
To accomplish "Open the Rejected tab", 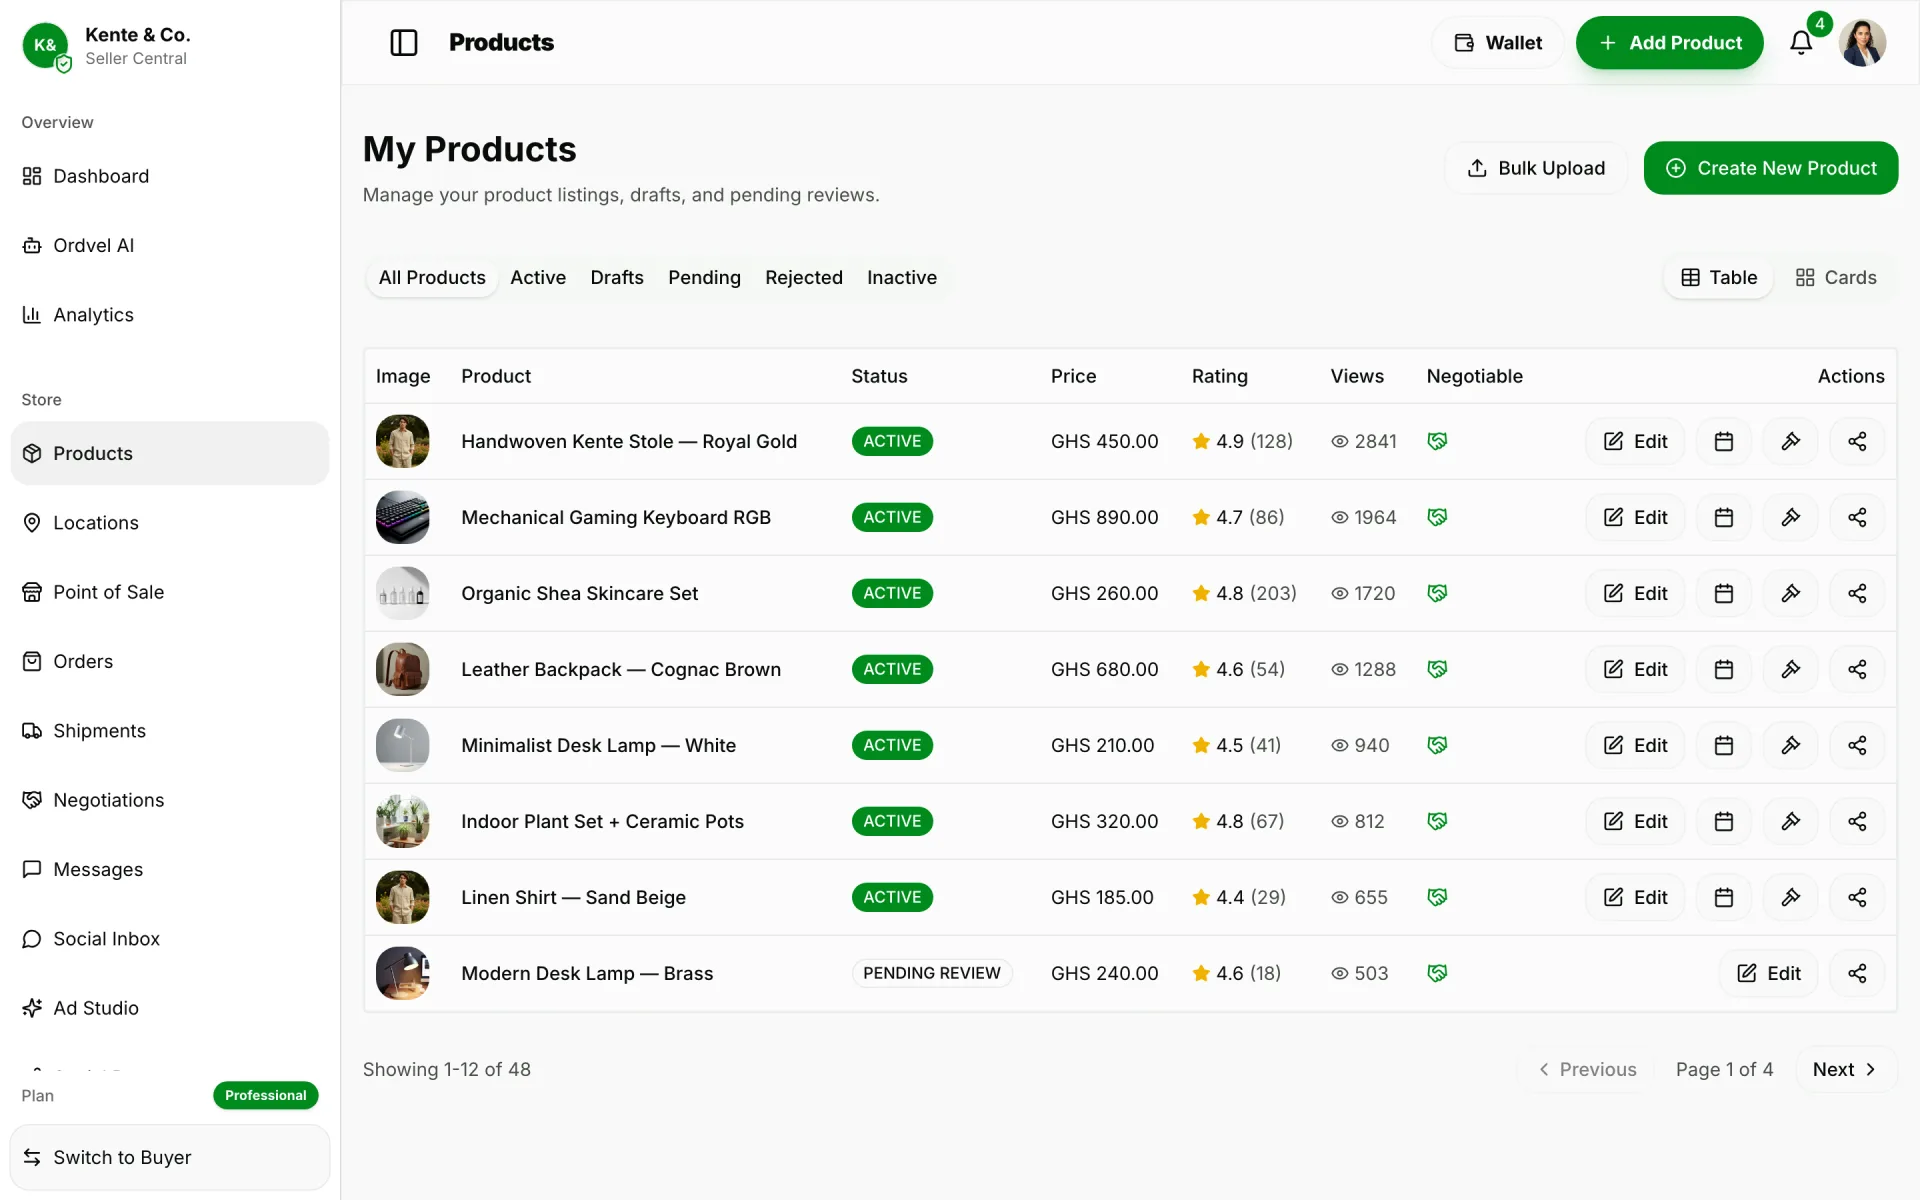I will (x=804, y=277).
